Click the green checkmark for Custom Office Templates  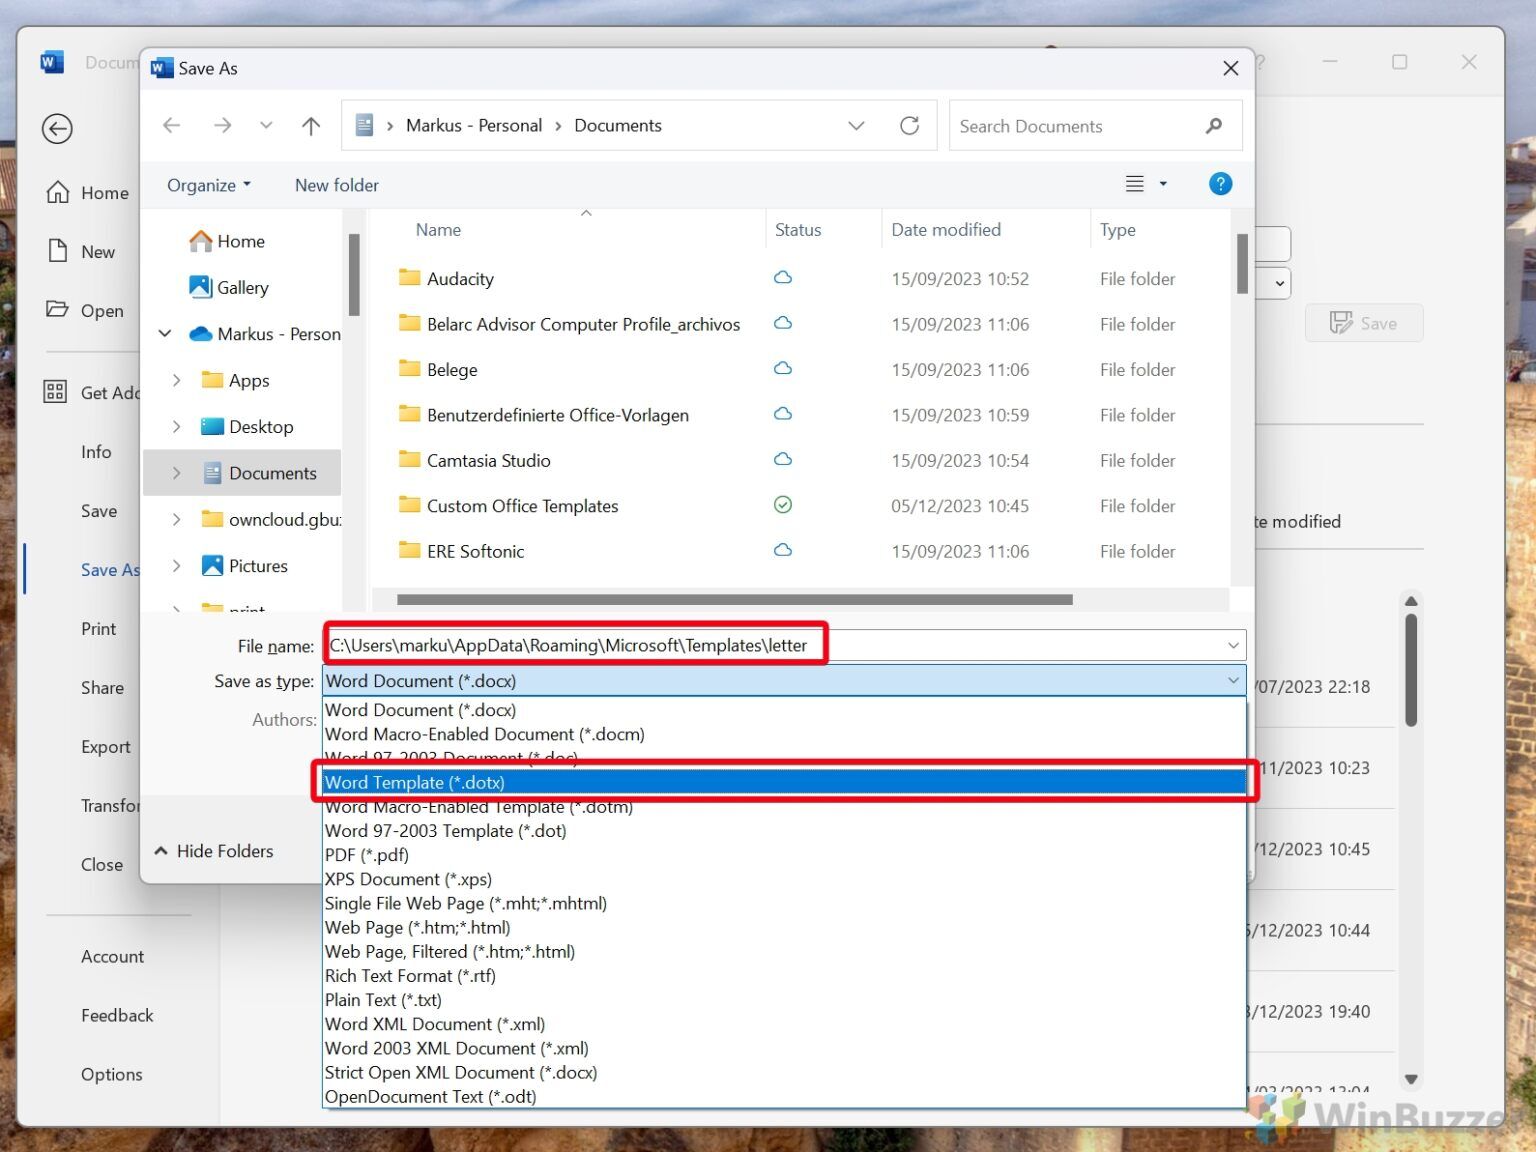[783, 505]
